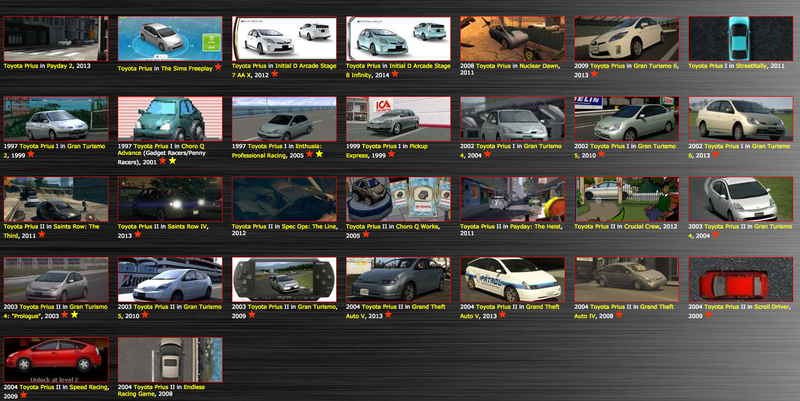Open the Choro Q Works thumbnail
Image resolution: width=800 pixels, height=401 pixels.
[x=398, y=199]
